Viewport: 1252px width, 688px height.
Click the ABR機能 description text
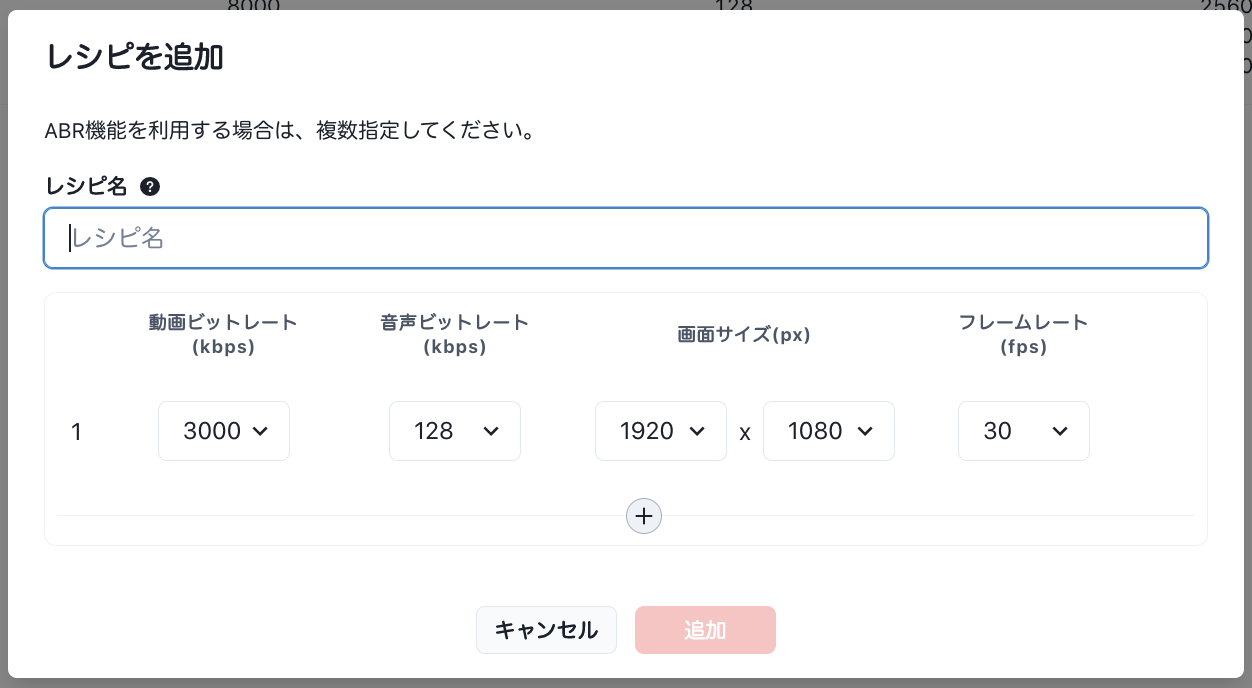pos(289,131)
